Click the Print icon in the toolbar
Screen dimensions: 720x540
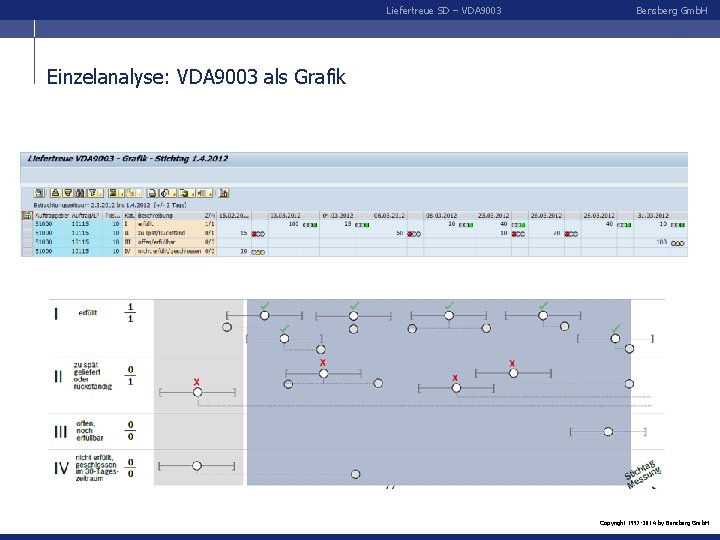tap(152, 193)
